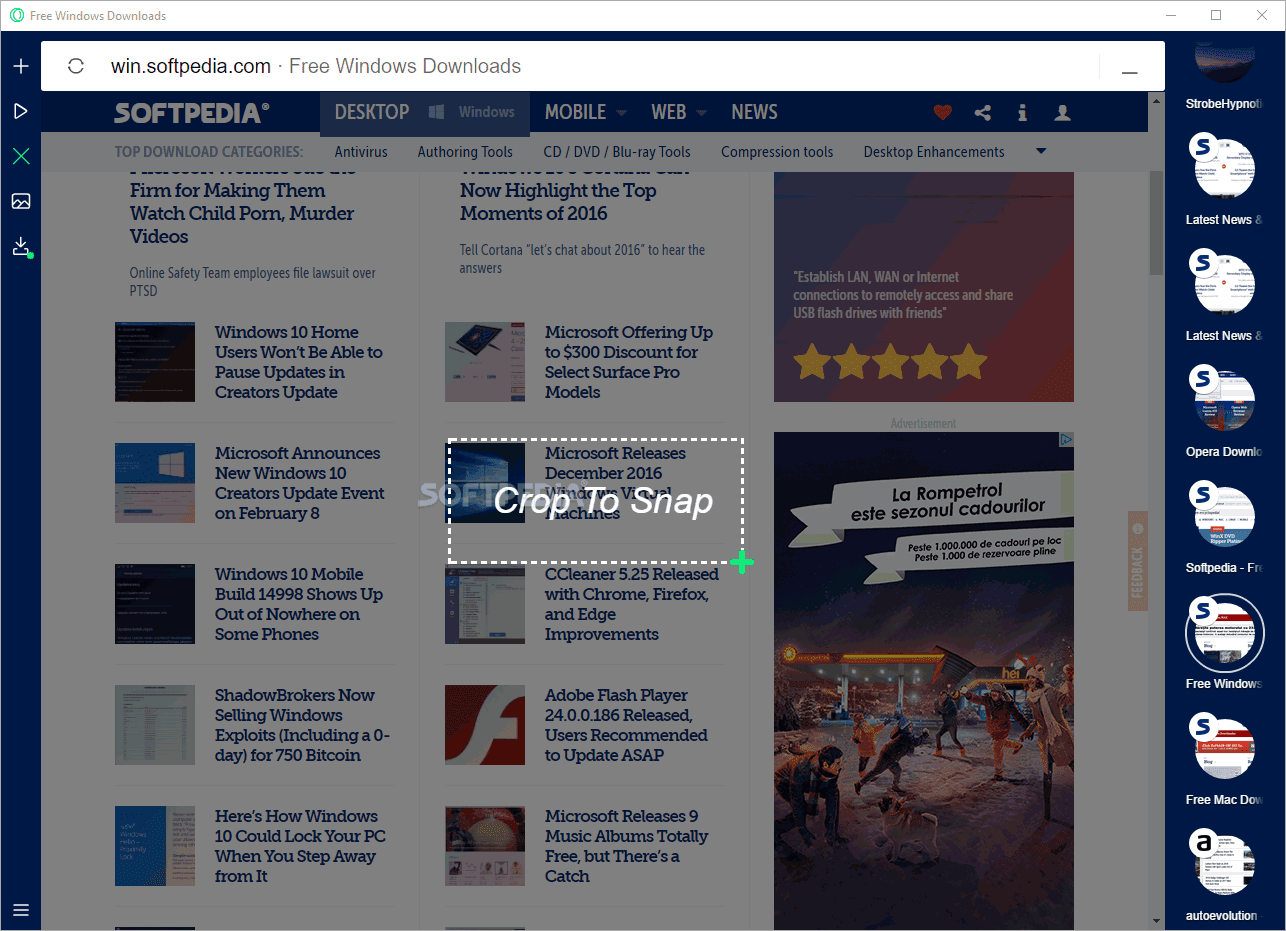Select the Free Windows tab bubble
The height and width of the screenshot is (931, 1286).
[1225, 633]
